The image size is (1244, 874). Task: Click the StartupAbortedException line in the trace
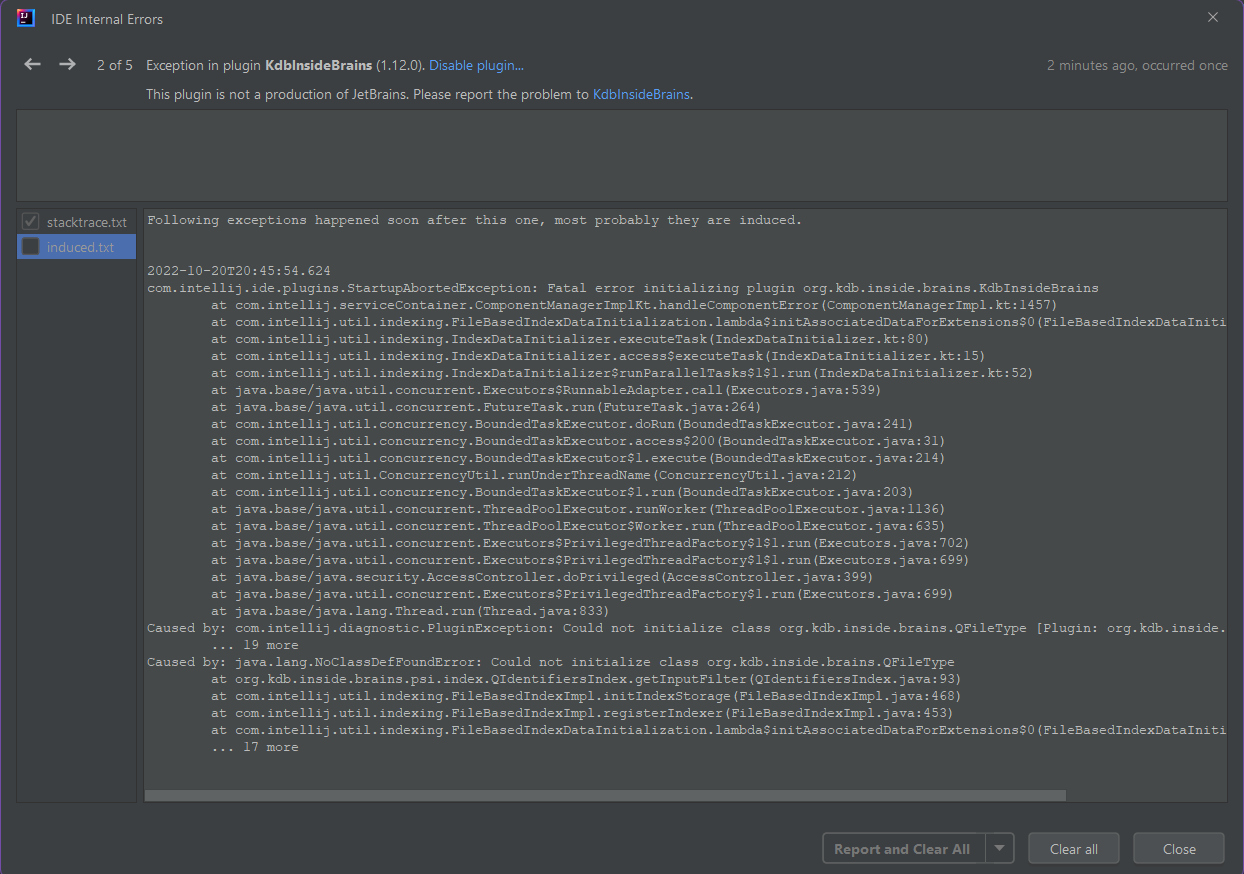pos(622,288)
